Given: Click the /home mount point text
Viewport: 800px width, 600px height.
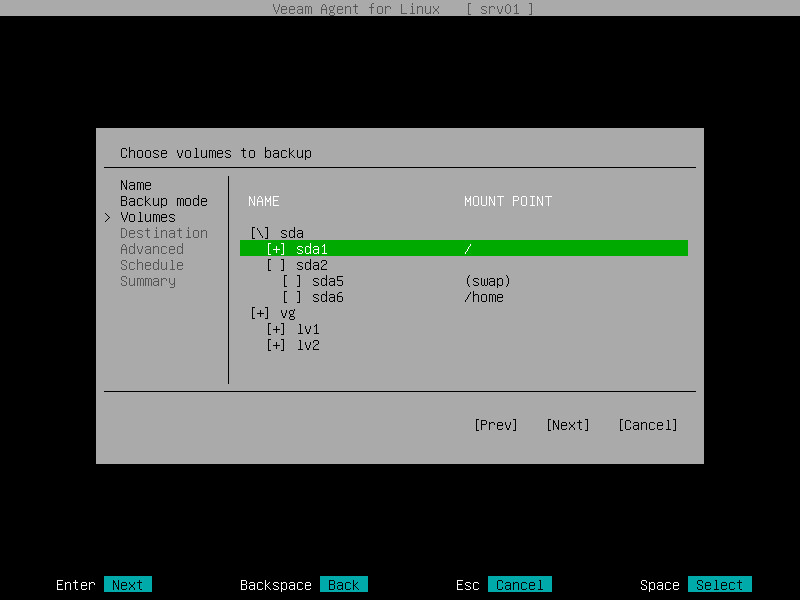Looking at the screenshot, I should click(x=484, y=297).
